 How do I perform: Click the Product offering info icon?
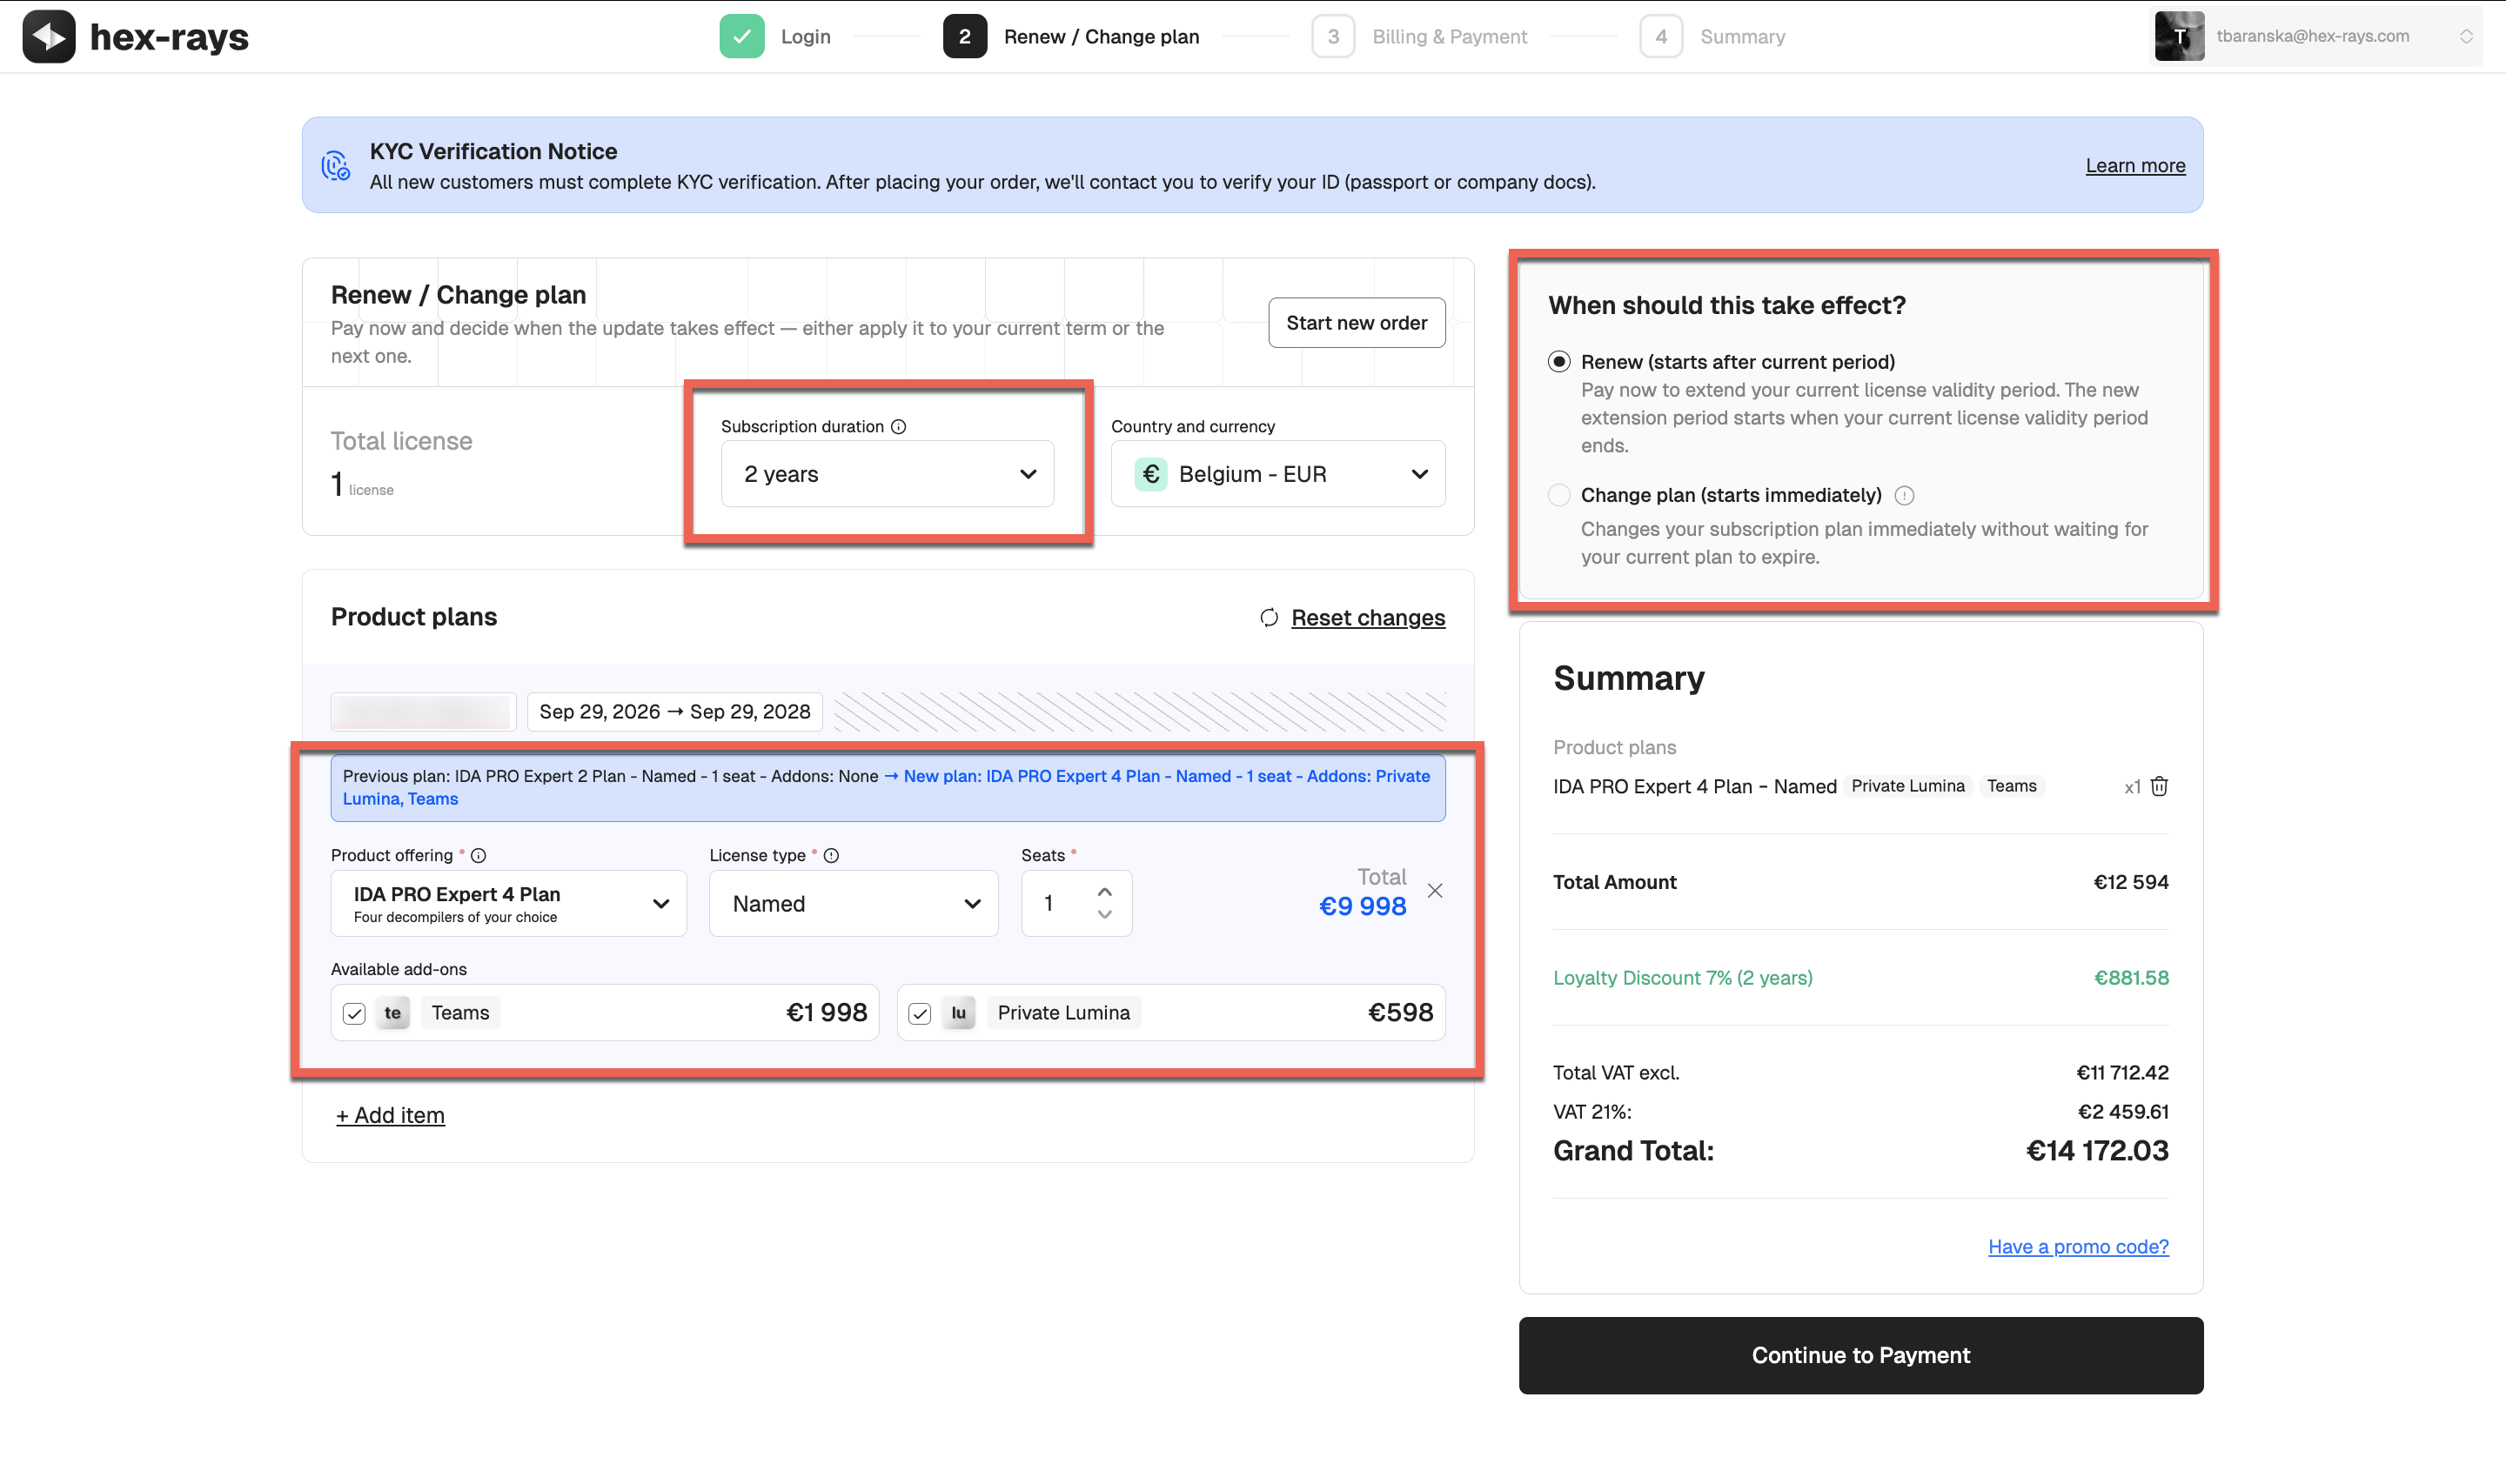479,855
